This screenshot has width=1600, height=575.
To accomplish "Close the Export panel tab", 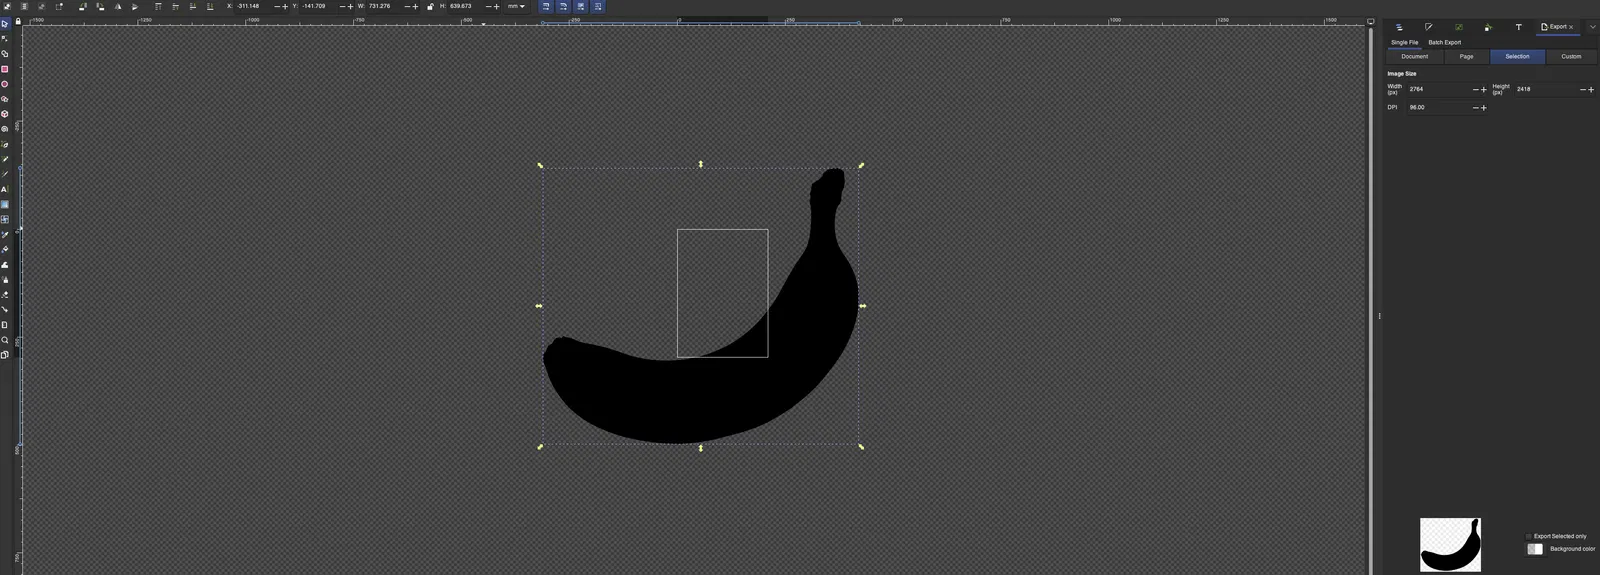I will (1571, 27).
